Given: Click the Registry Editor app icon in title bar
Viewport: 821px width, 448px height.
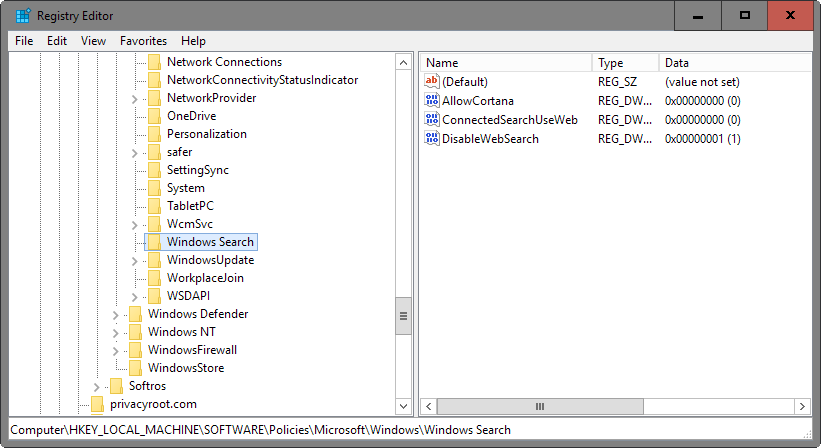Looking at the screenshot, I should tap(23, 16).
